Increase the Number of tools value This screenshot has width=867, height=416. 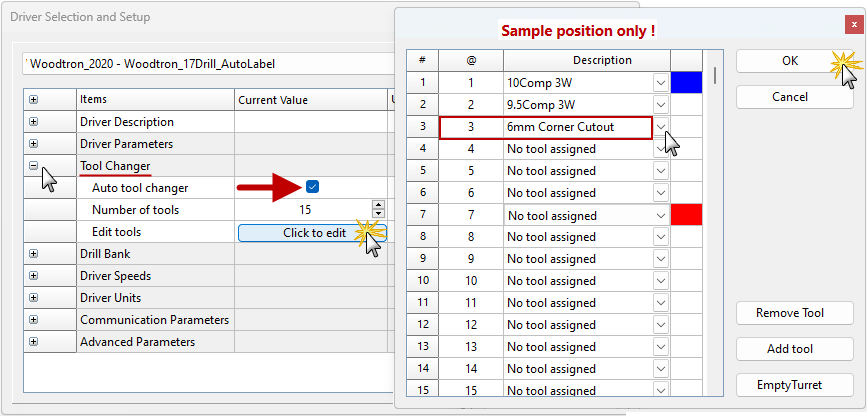pyautogui.click(x=378, y=205)
